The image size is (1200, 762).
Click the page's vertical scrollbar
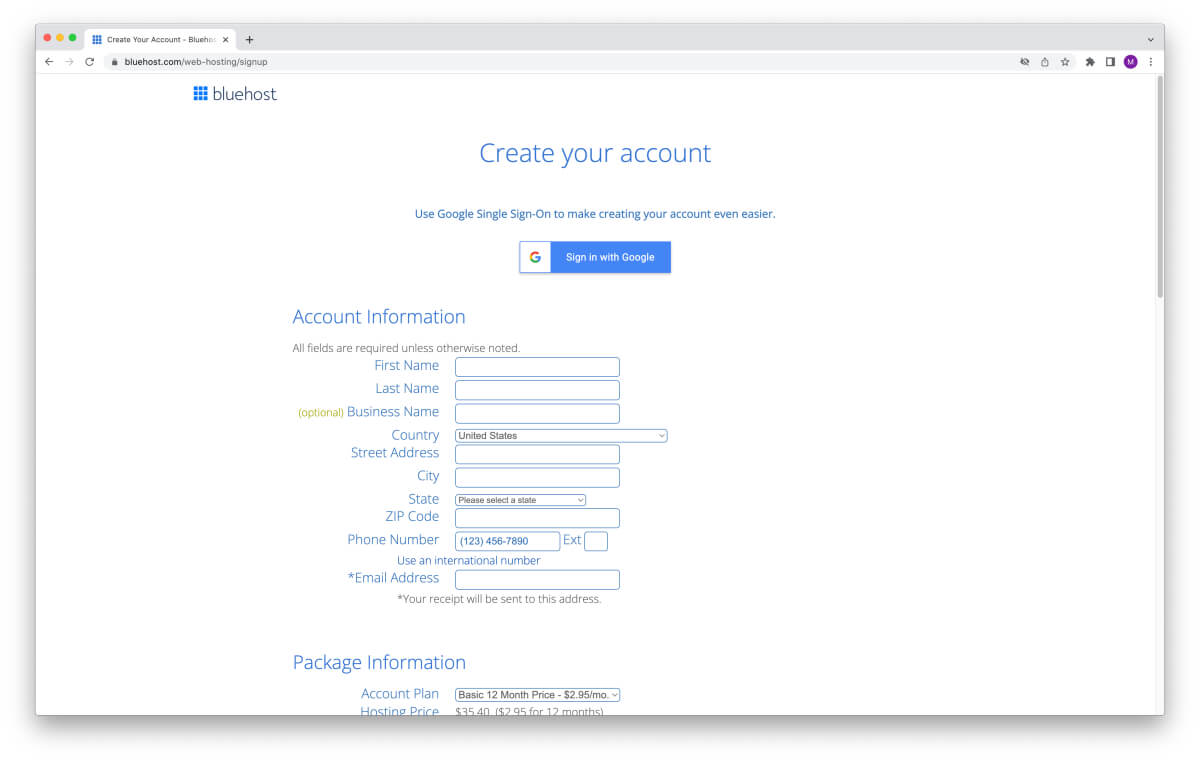point(1160,190)
